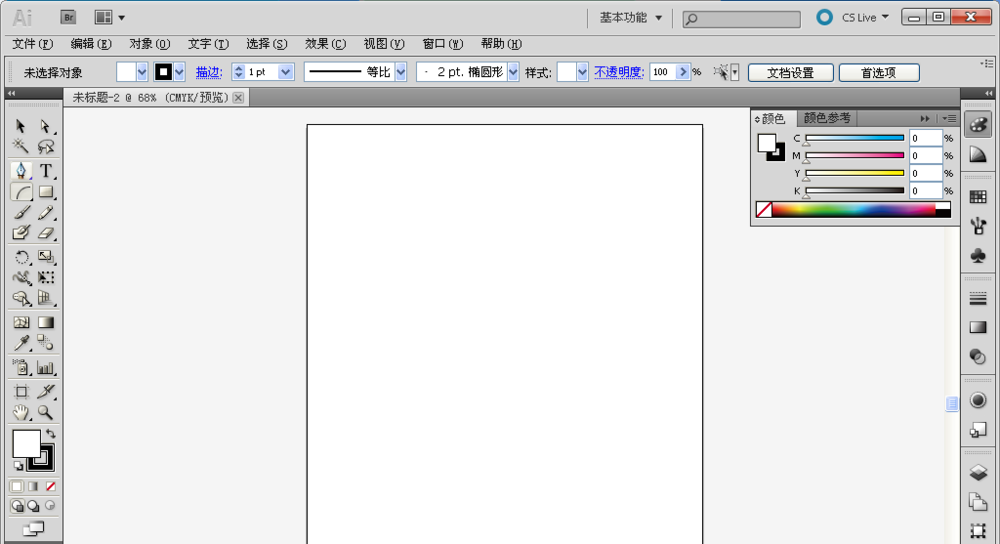Set paint mode to Gradient
1000x544 pixels.
[33, 486]
